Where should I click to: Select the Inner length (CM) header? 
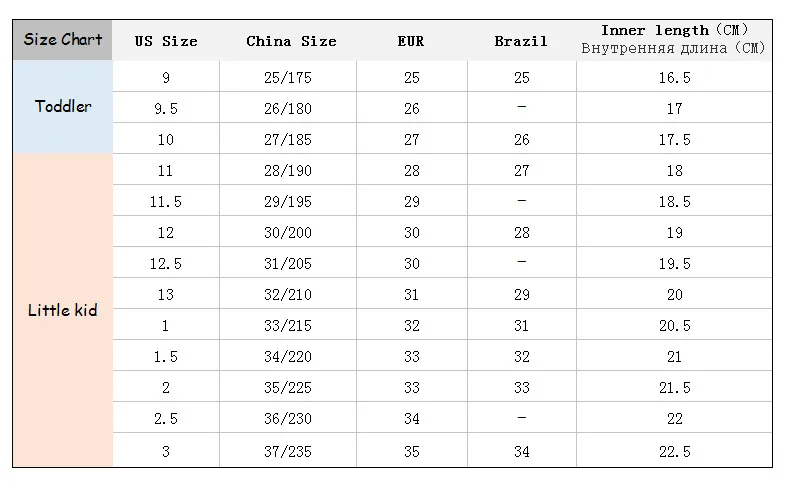(674, 40)
